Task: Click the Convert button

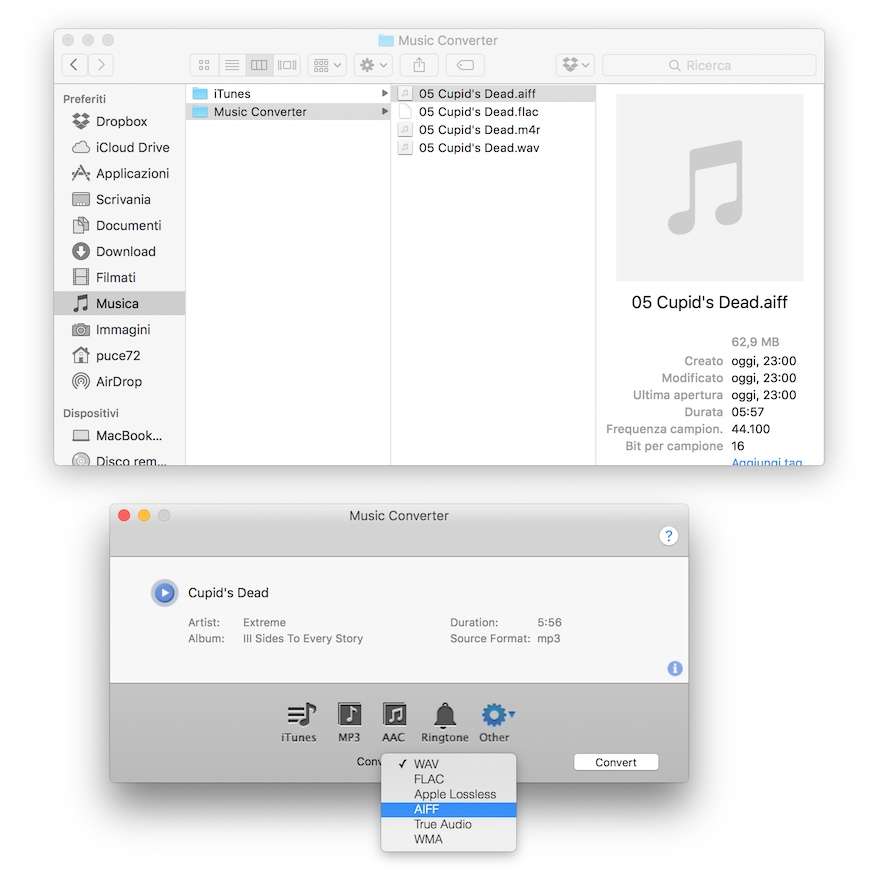Action: pyautogui.click(x=616, y=762)
